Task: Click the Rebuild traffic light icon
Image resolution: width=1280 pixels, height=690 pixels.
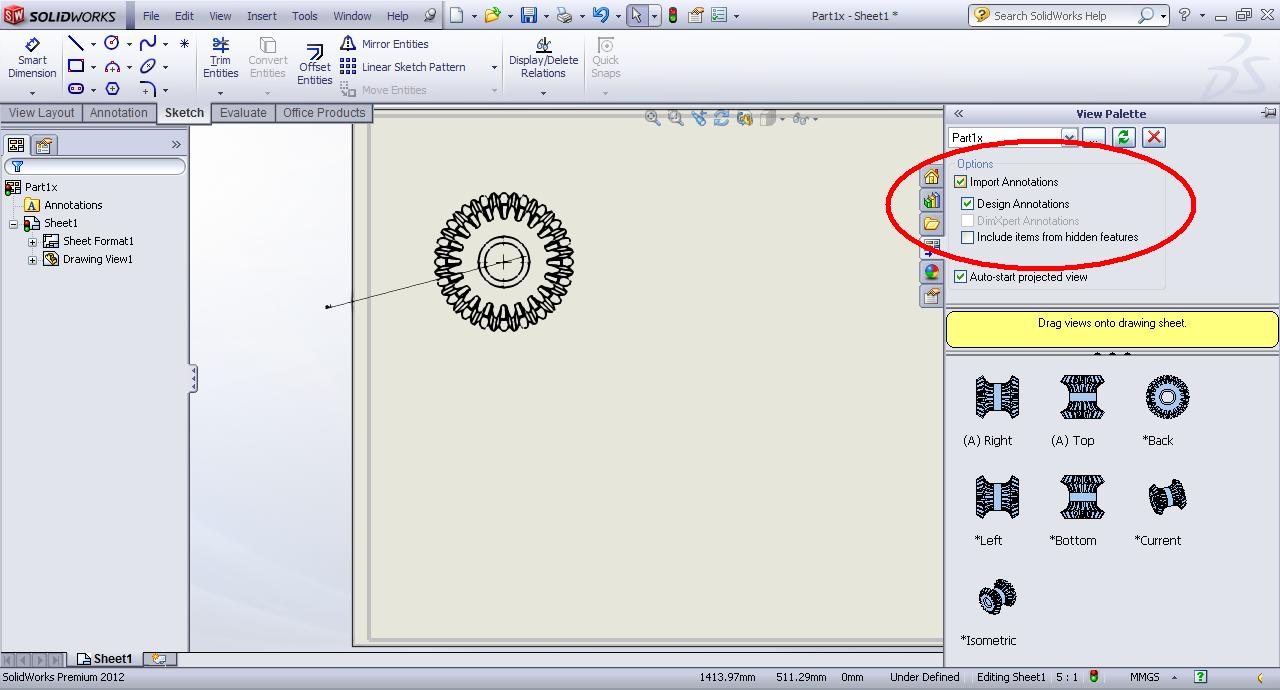Action: click(673, 15)
